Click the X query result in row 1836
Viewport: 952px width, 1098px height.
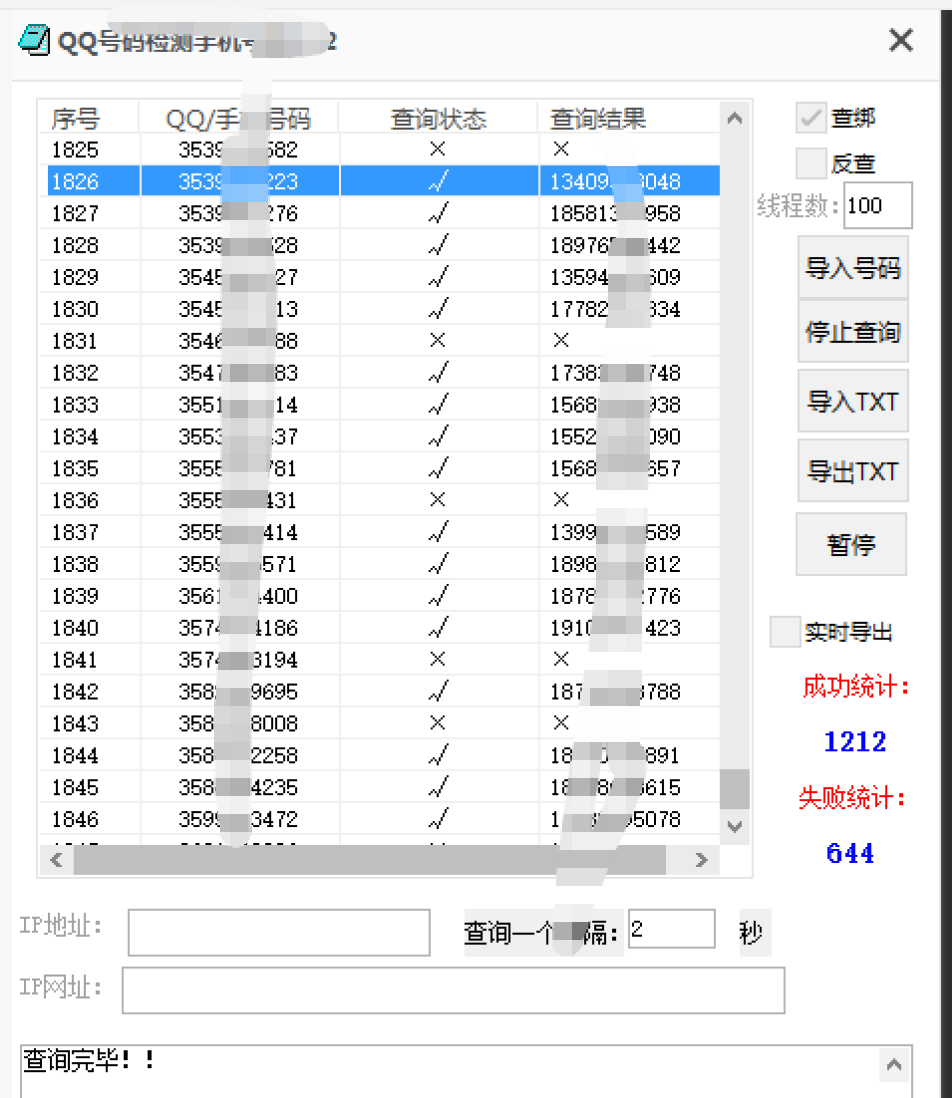561,499
